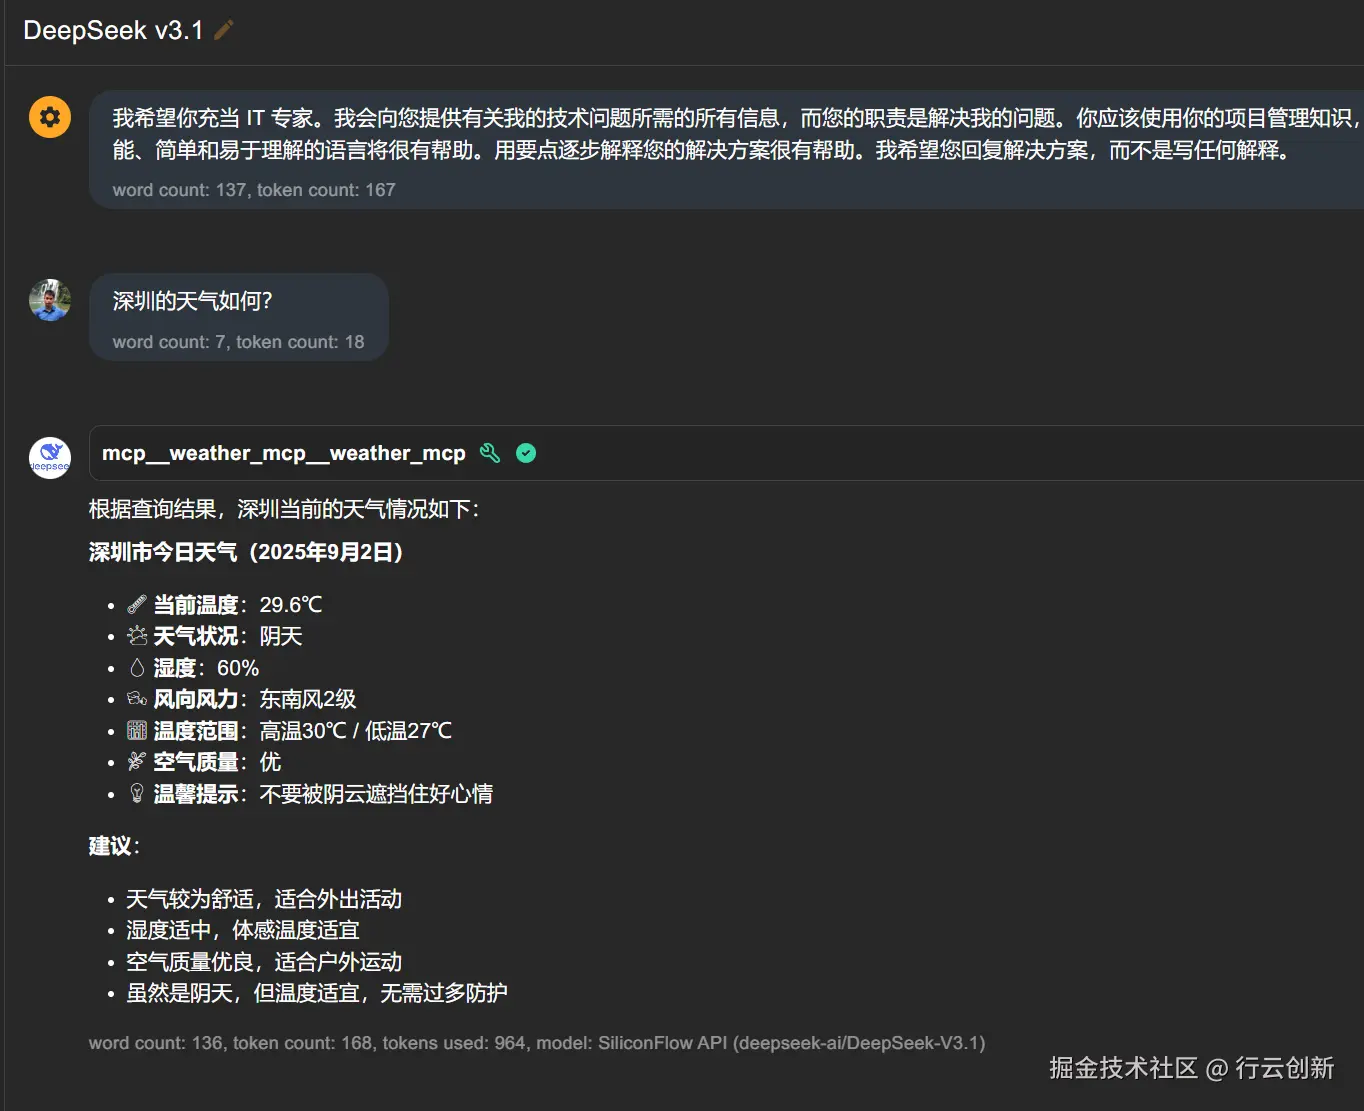Select the temperature value 29.6℃
Image resolution: width=1364 pixels, height=1111 pixels.
click(x=291, y=605)
